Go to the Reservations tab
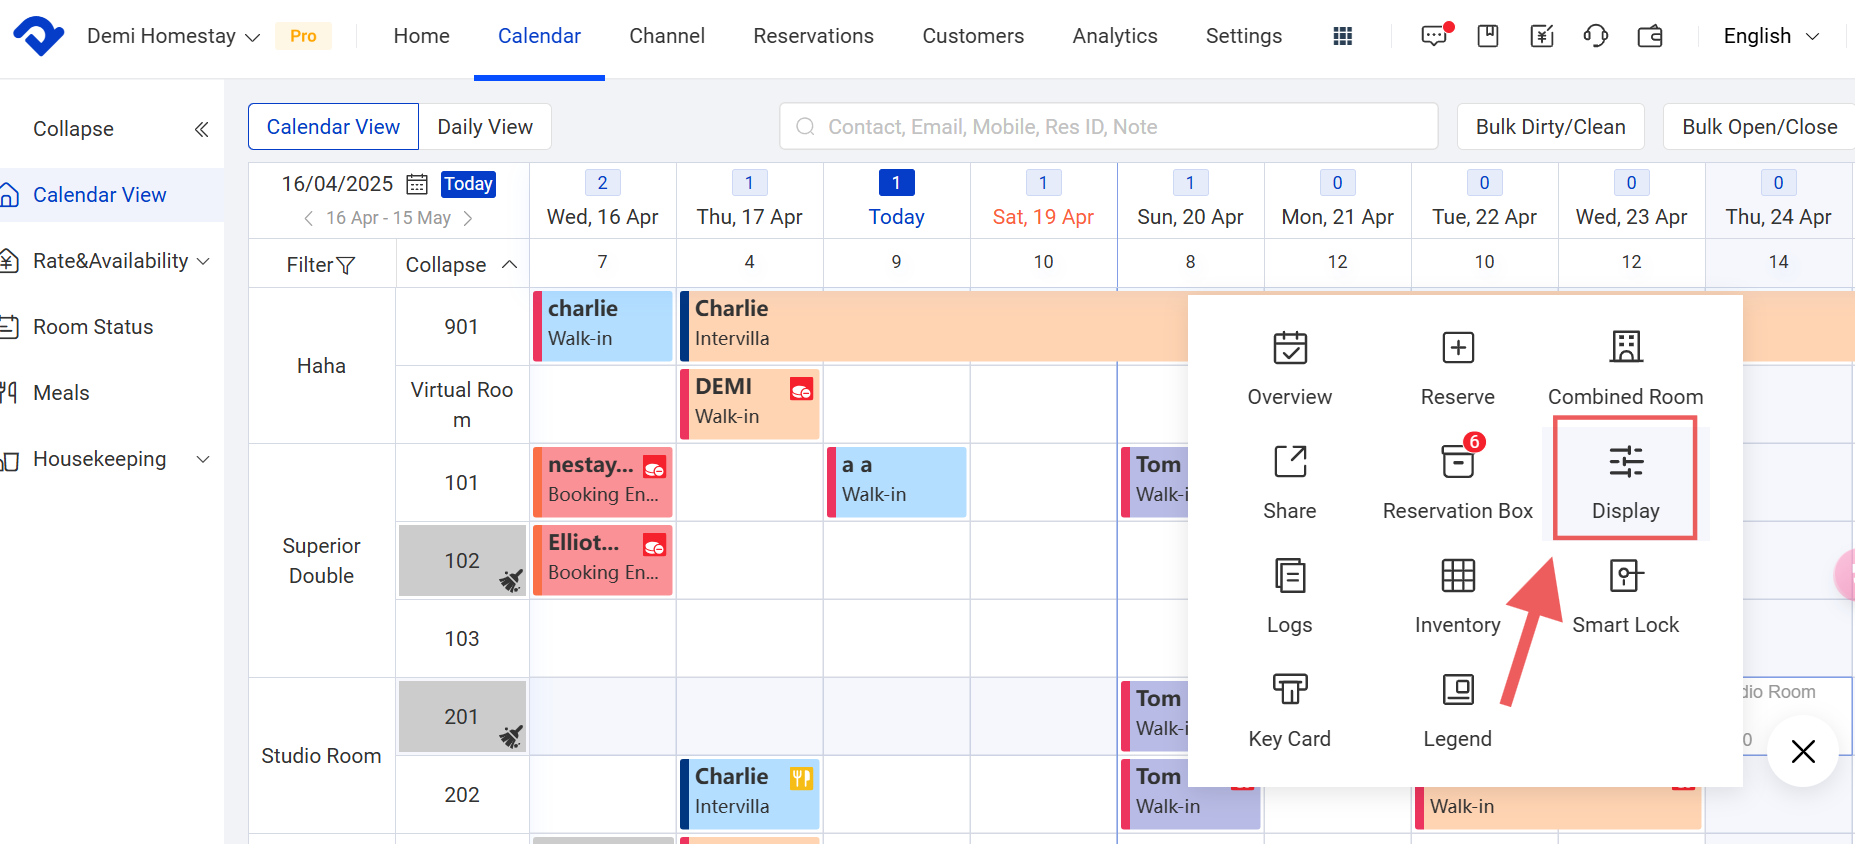This screenshot has width=1855, height=844. pos(813,36)
